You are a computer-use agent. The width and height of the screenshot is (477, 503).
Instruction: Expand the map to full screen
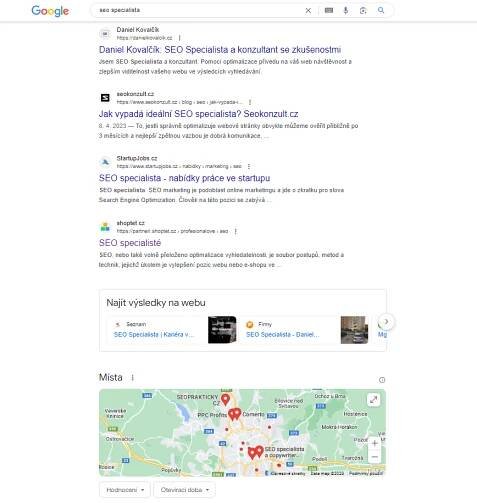click(374, 399)
